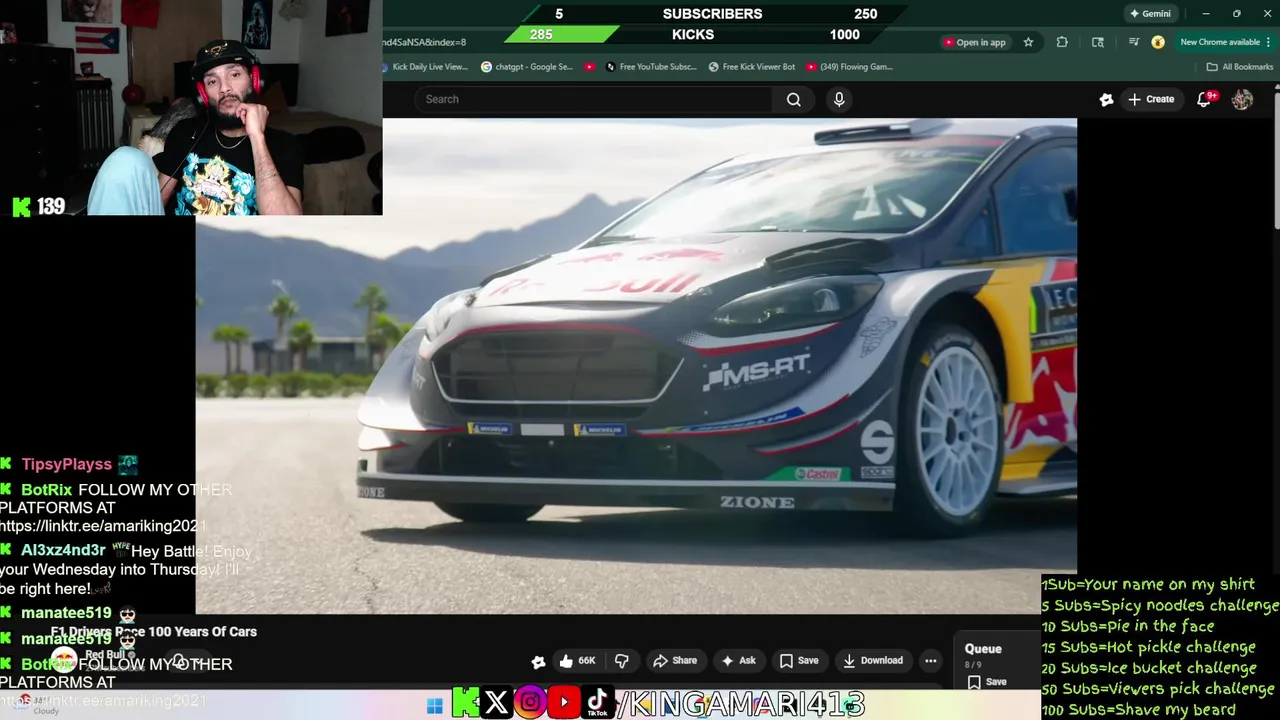Save the Queue playlist

[x=986, y=682]
